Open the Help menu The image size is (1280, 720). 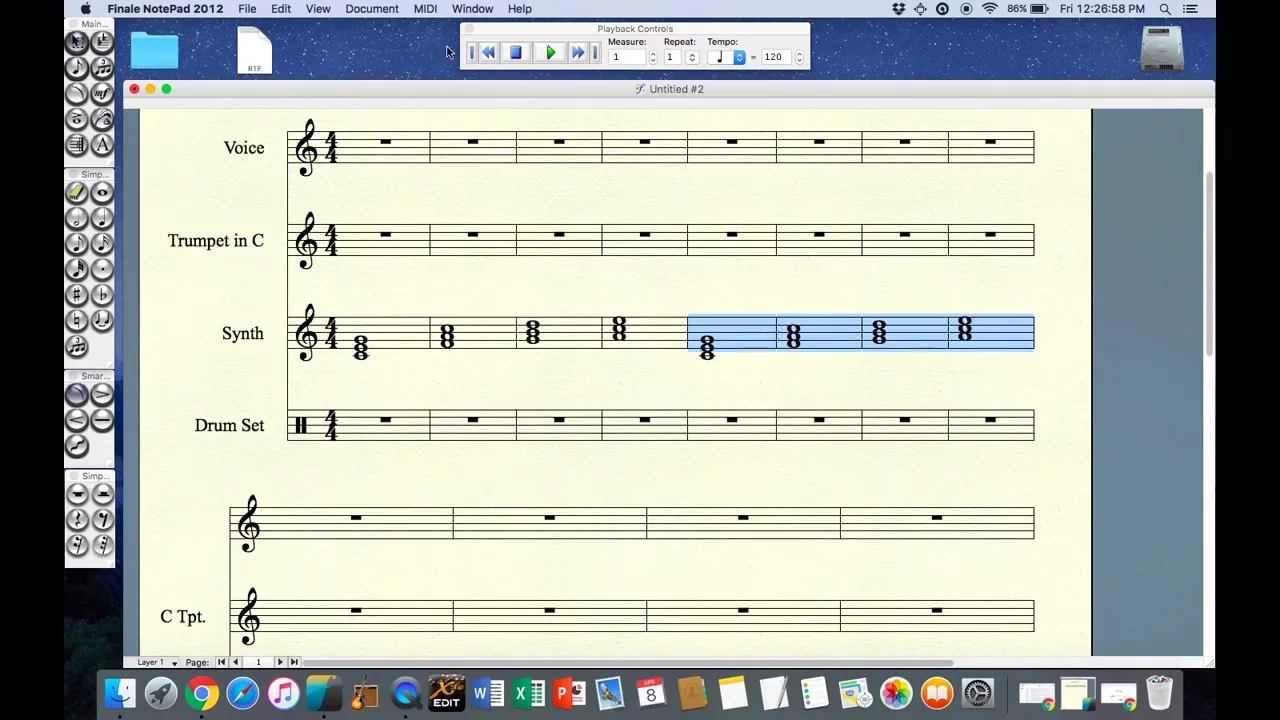(x=520, y=9)
